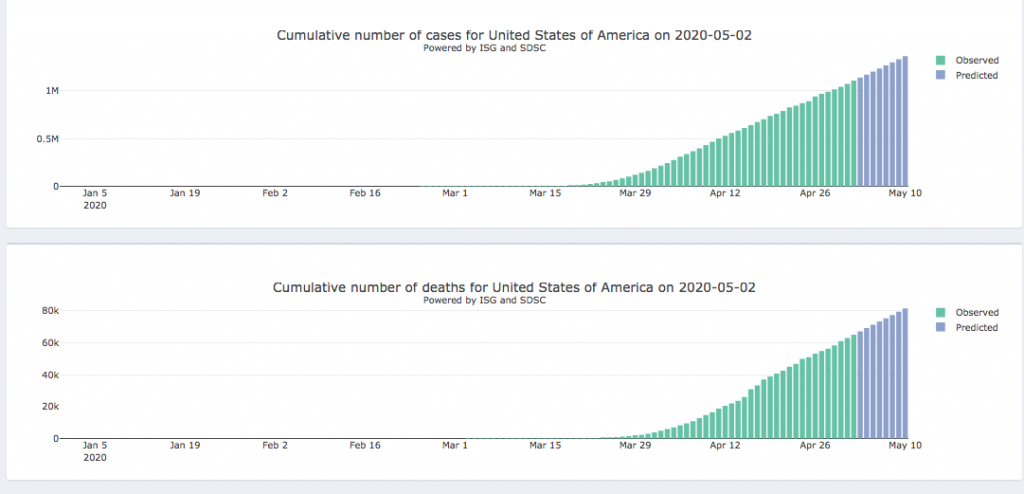Click the cumulative cases chart title
This screenshot has width=1024, height=494.
[513, 35]
